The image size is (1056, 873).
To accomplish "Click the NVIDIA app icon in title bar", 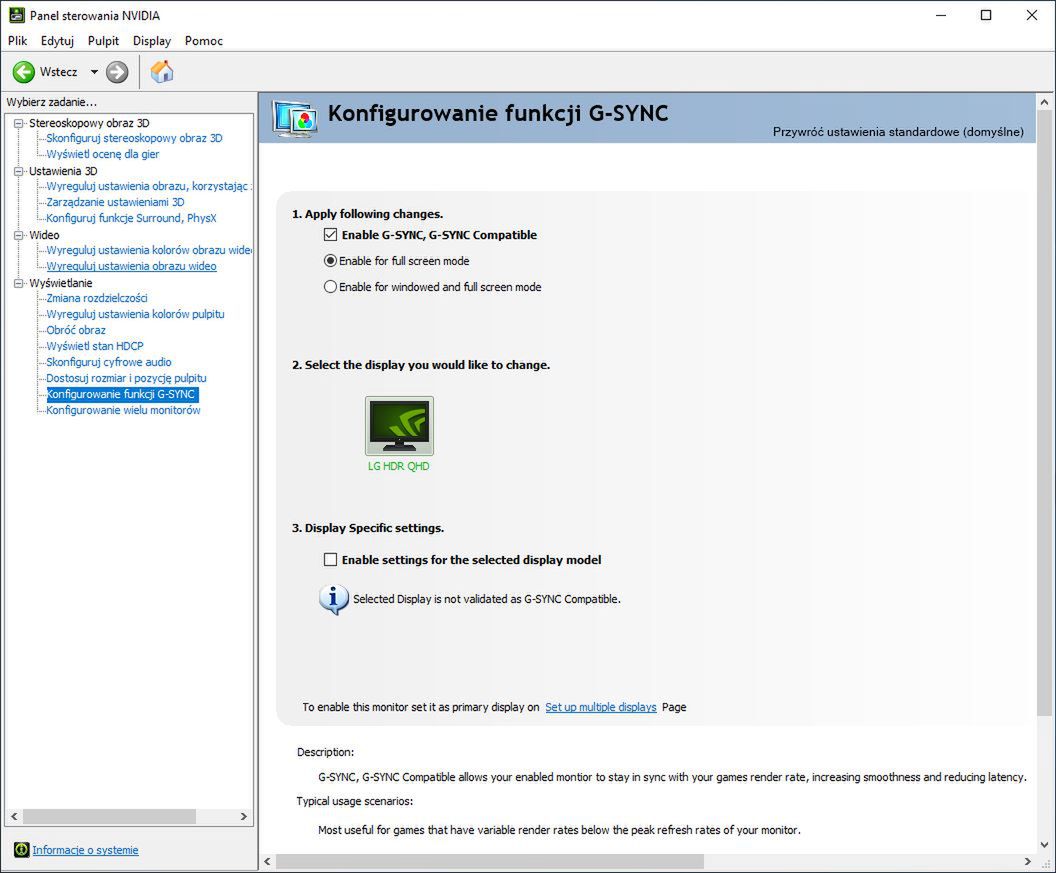I will [17, 15].
